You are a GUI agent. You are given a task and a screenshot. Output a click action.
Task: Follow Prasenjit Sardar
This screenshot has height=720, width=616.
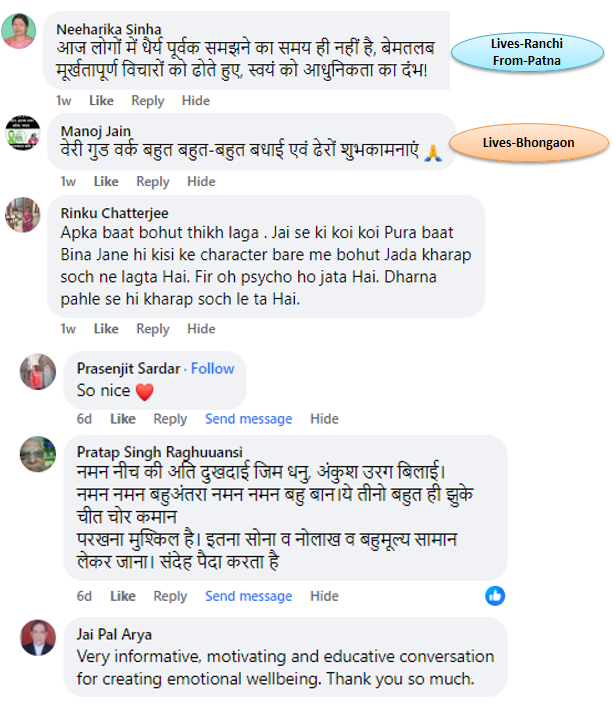click(x=213, y=368)
